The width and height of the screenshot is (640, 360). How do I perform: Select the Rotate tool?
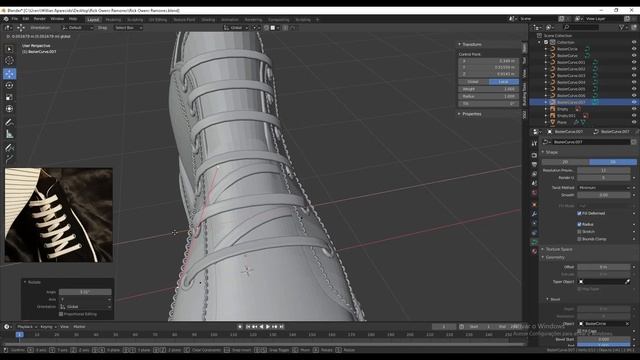click(9, 86)
